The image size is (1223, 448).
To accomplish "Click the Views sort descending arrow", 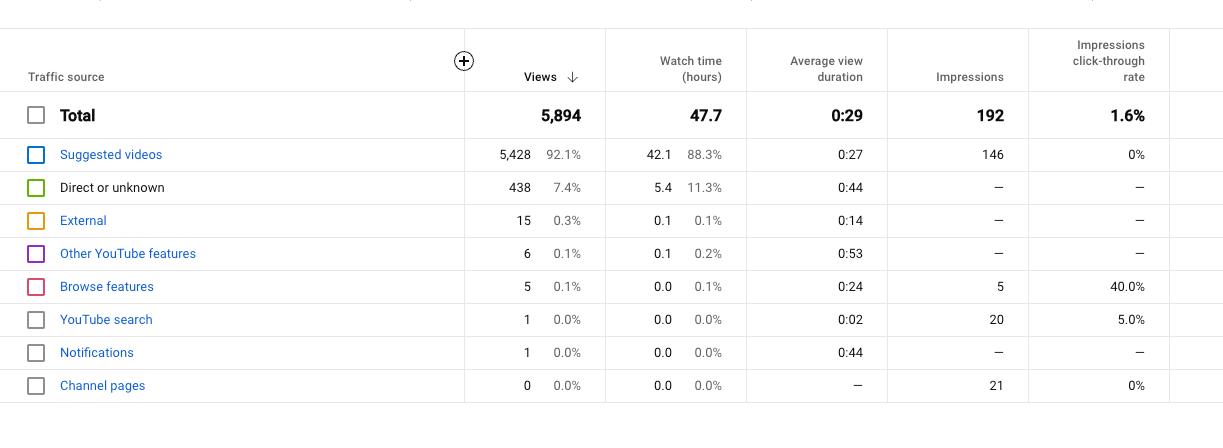I will coord(573,77).
